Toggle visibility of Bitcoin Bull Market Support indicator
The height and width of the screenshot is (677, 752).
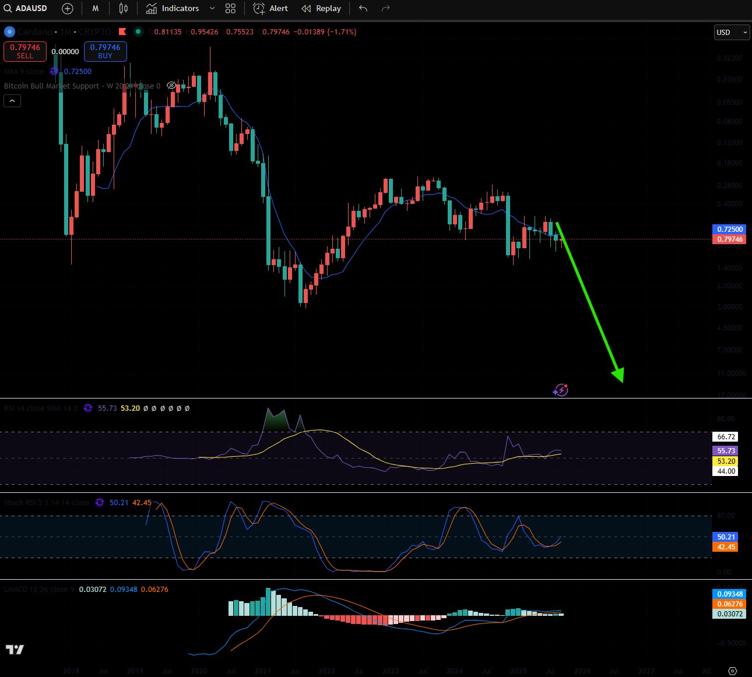point(172,86)
